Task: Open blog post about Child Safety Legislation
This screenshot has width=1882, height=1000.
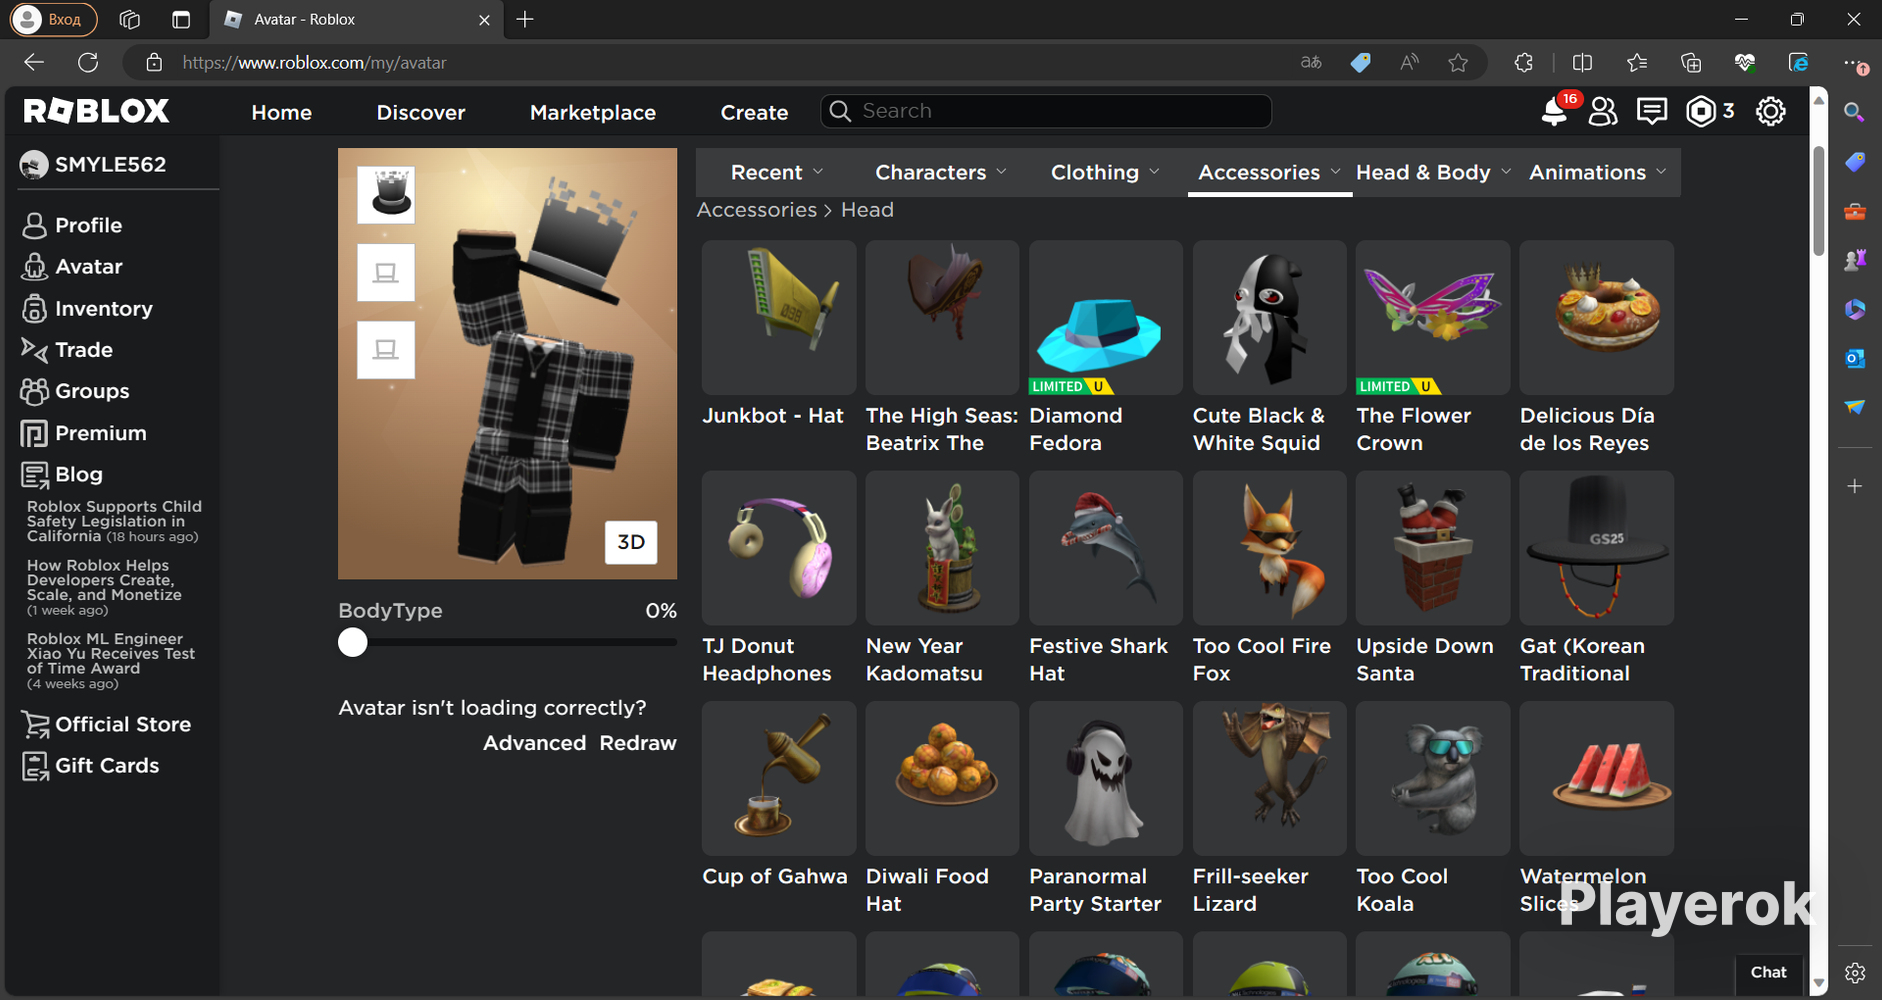Action: tap(114, 522)
